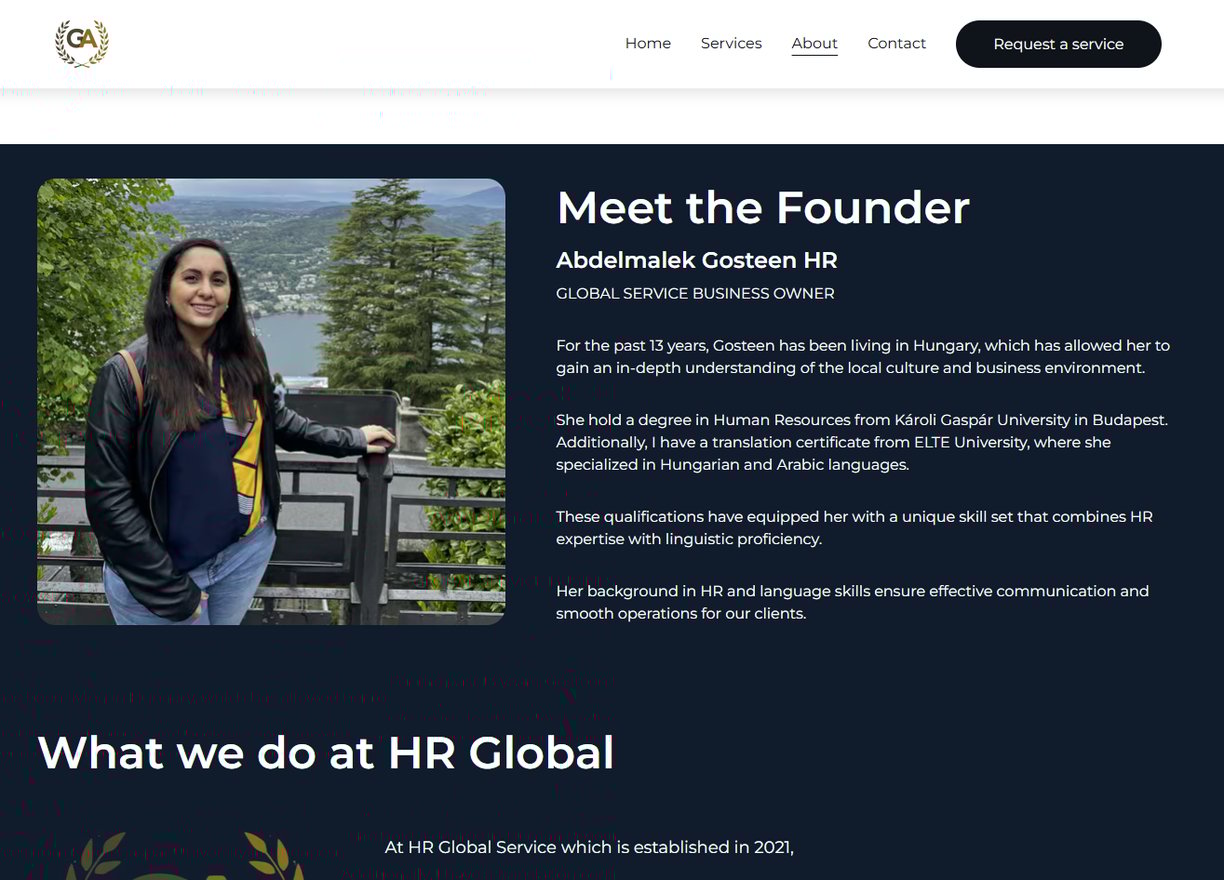Click the lake view in founder photo background
The height and width of the screenshot is (880, 1224).
(x=290, y=342)
